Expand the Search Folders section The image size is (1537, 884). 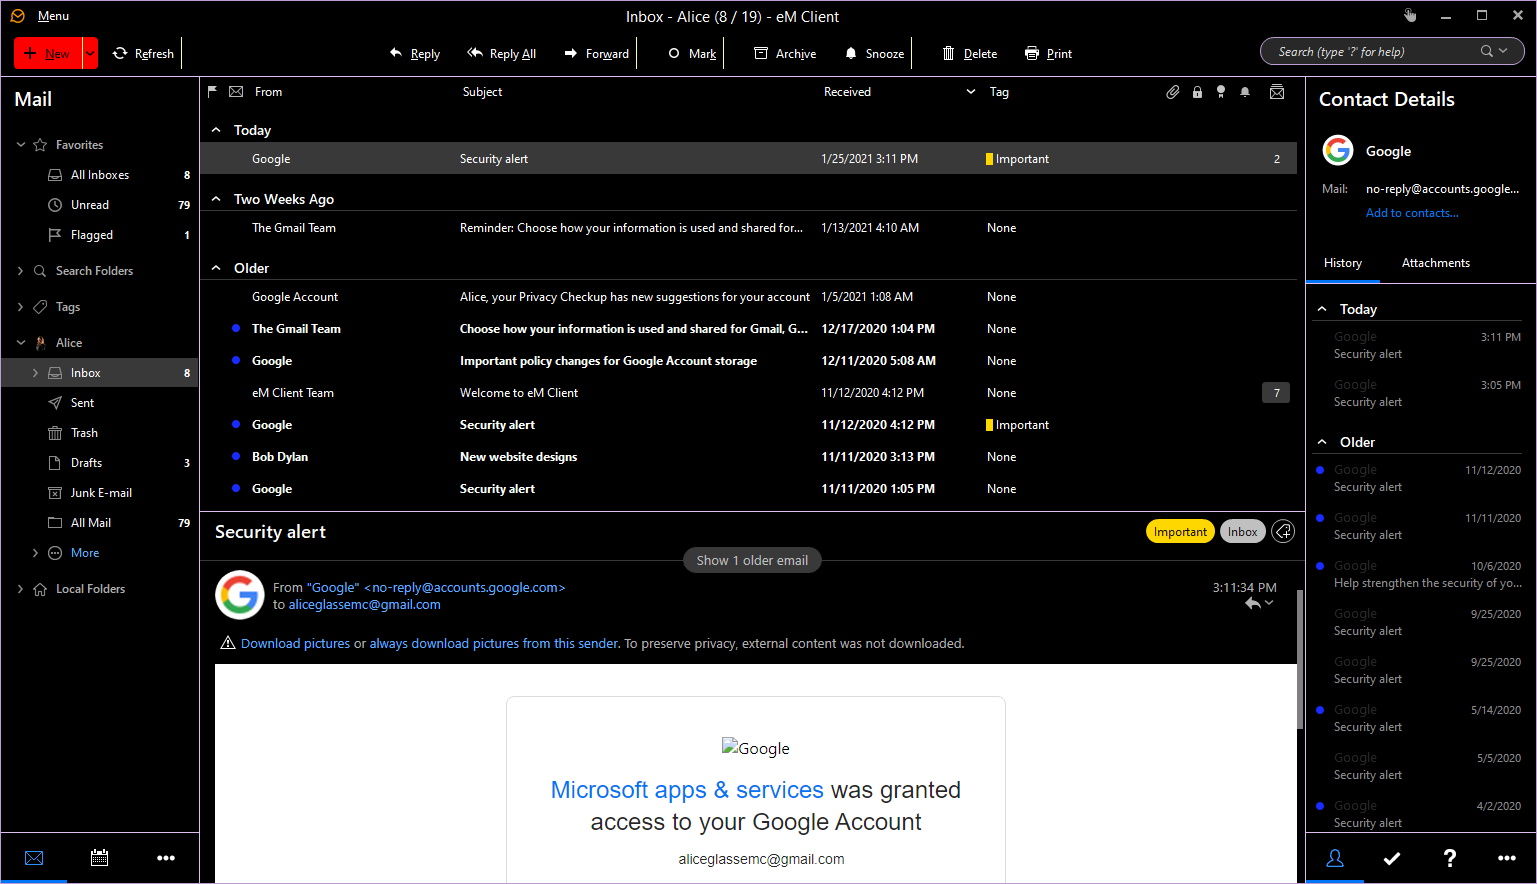coord(19,270)
